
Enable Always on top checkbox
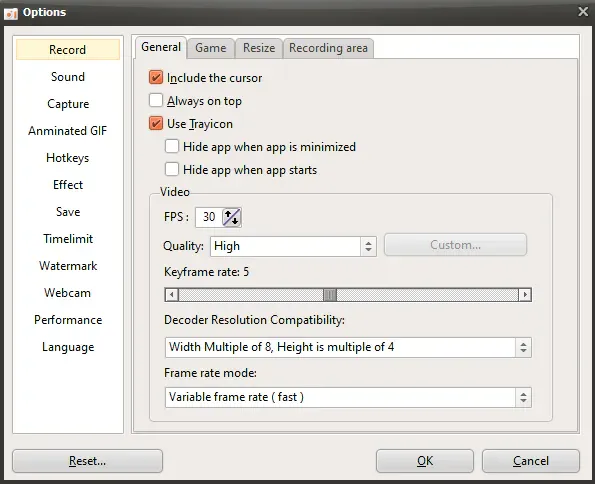[x=156, y=101]
